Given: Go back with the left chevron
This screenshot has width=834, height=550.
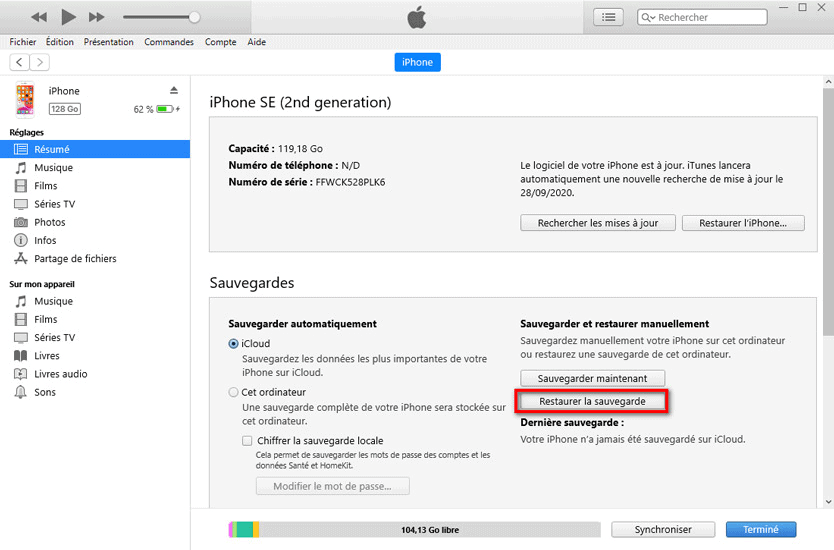Looking at the screenshot, I should click(20, 62).
